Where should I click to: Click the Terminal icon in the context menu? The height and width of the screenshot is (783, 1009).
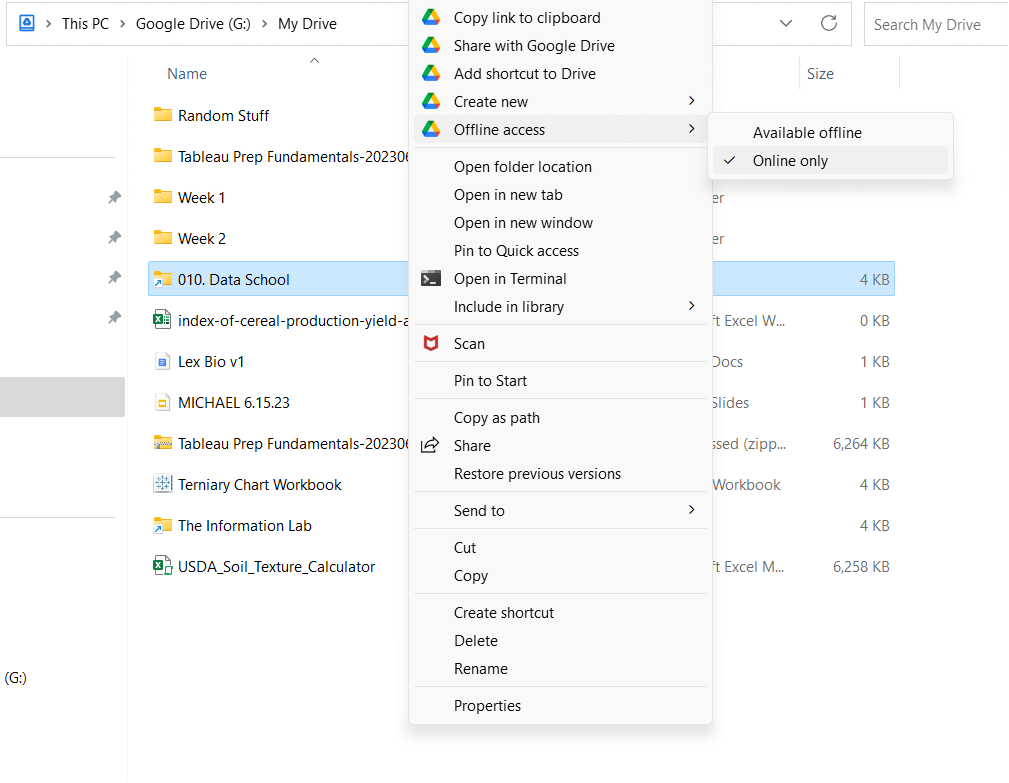[x=431, y=279]
